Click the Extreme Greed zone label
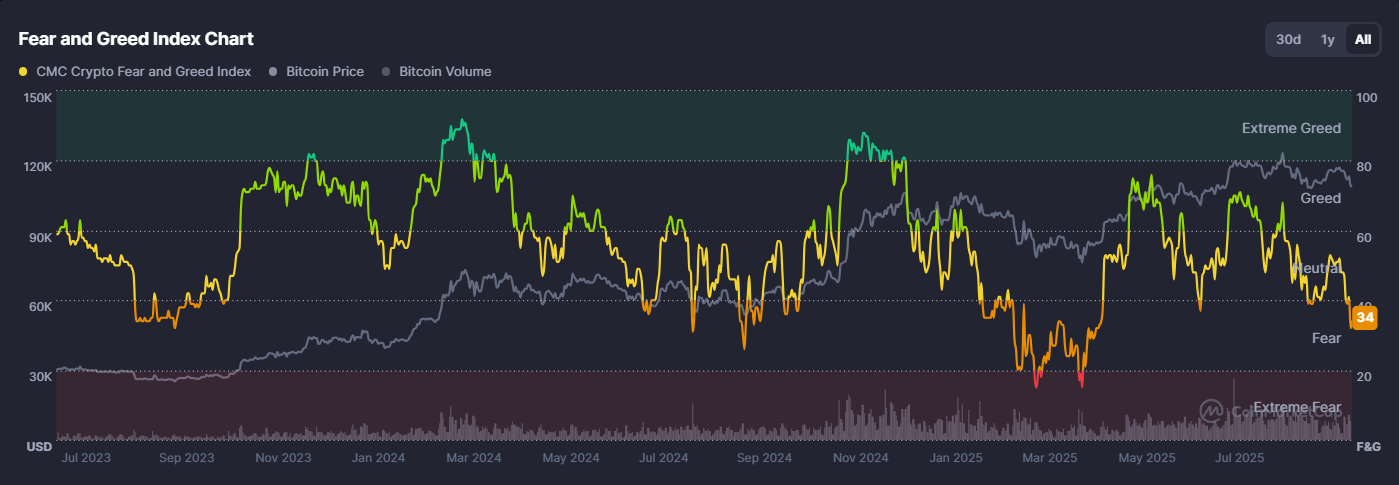 [1291, 129]
